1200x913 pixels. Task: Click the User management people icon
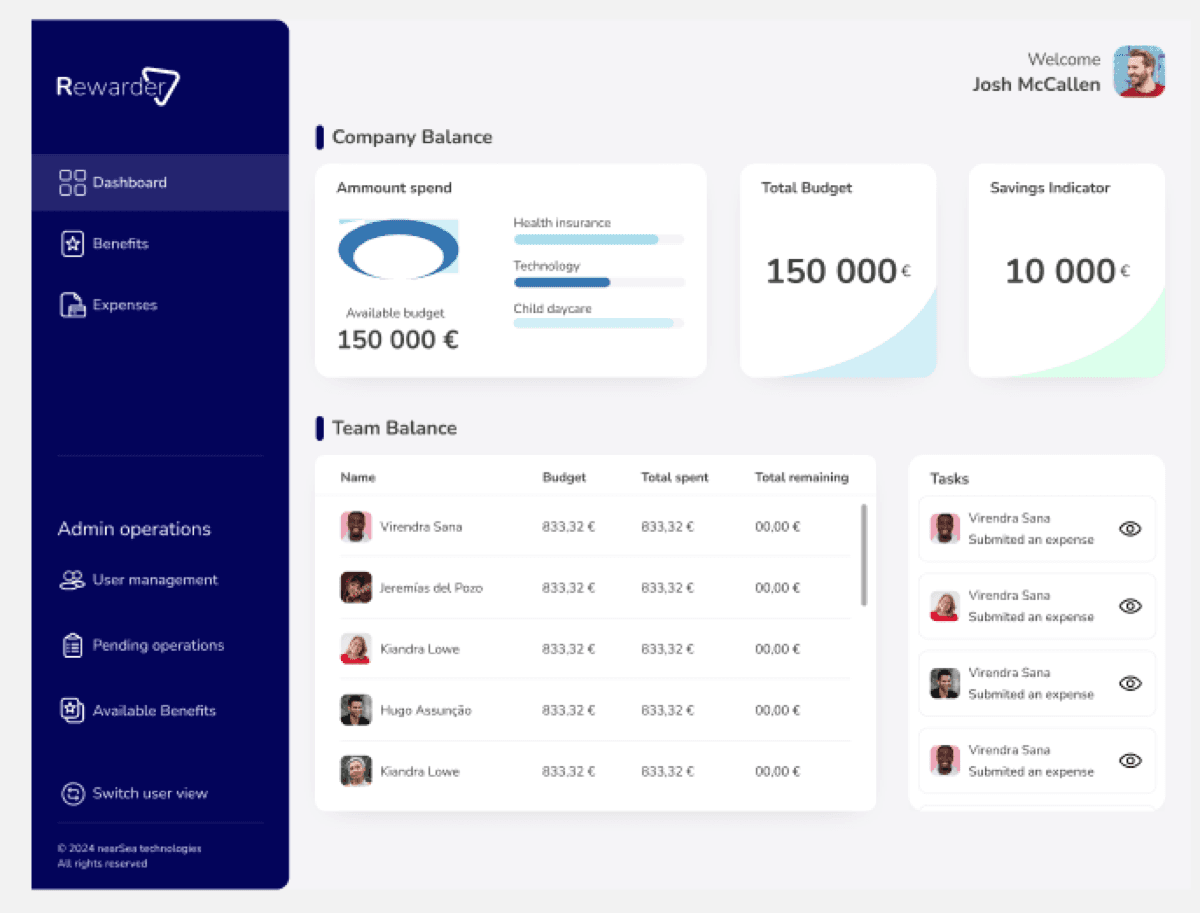(72, 580)
